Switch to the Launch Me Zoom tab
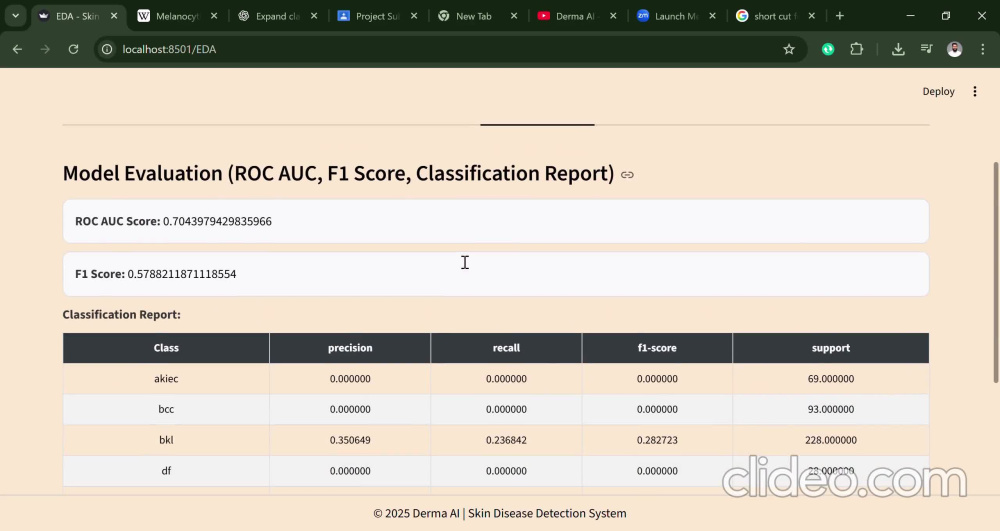Screen dimensions: 1000x531 click(x=676, y=17)
